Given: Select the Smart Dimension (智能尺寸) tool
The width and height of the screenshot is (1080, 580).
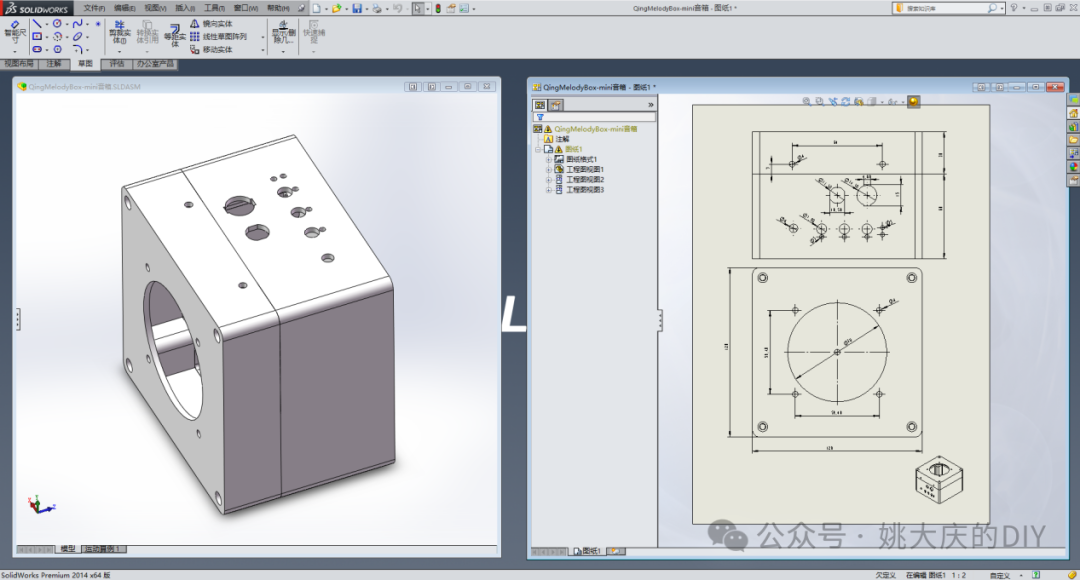Looking at the screenshot, I should click(15, 30).
